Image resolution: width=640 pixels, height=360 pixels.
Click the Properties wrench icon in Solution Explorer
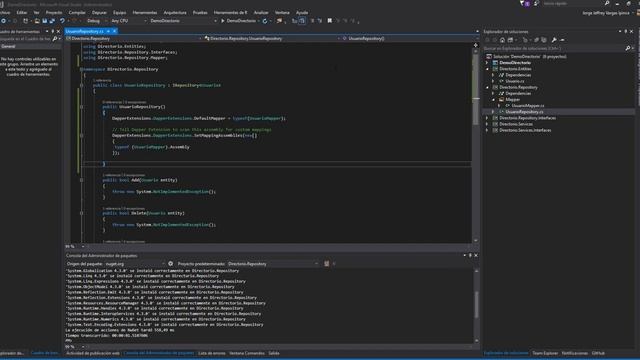click(x=554, y=40)
